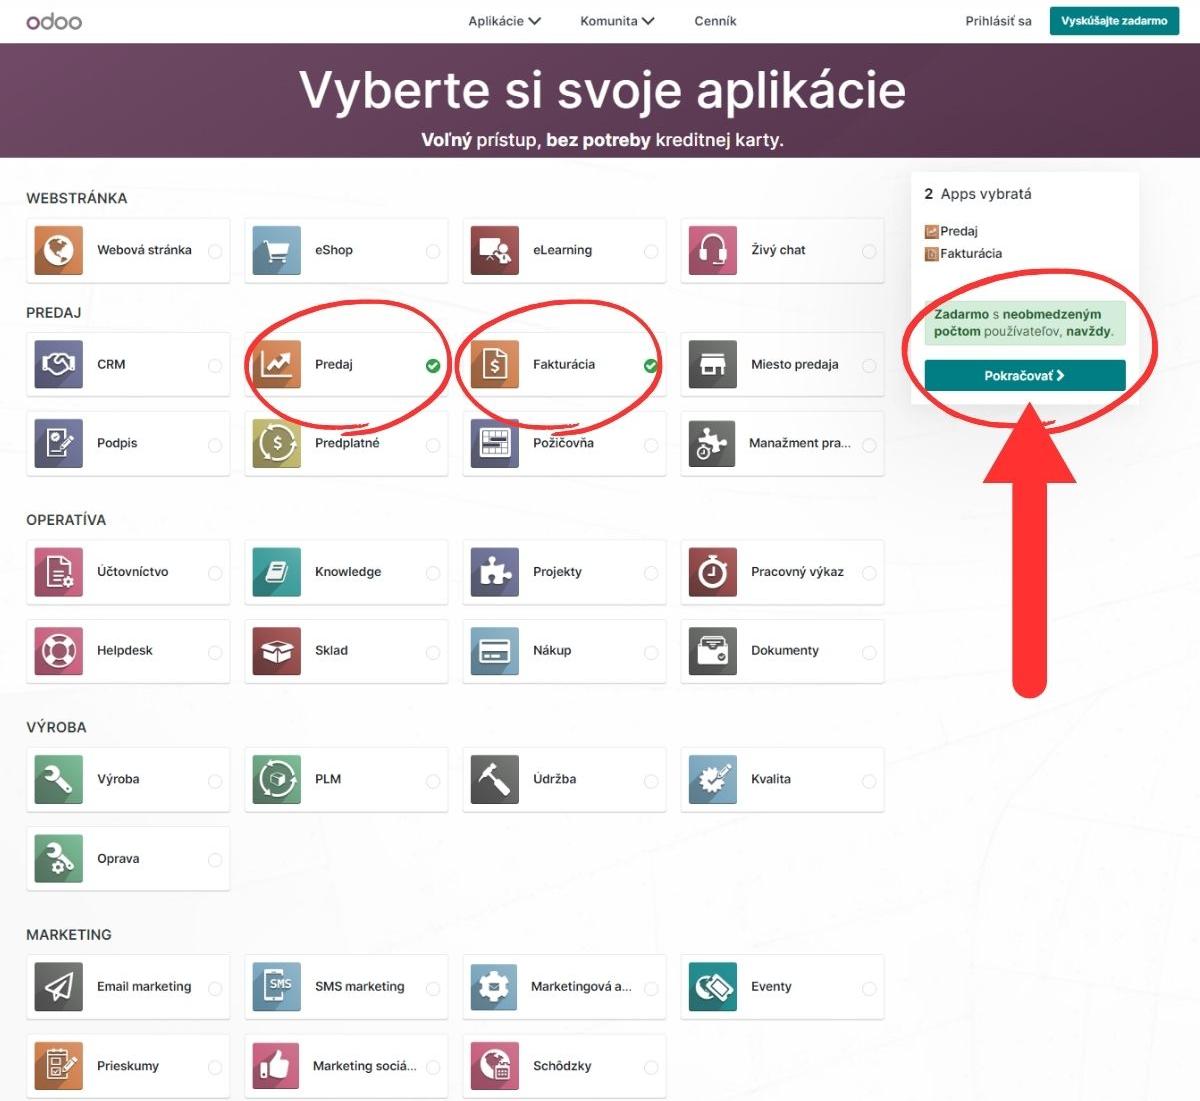
Task: Click the Webová stránka globe icon
Action: pyautogui.click(x=59, y=250)
